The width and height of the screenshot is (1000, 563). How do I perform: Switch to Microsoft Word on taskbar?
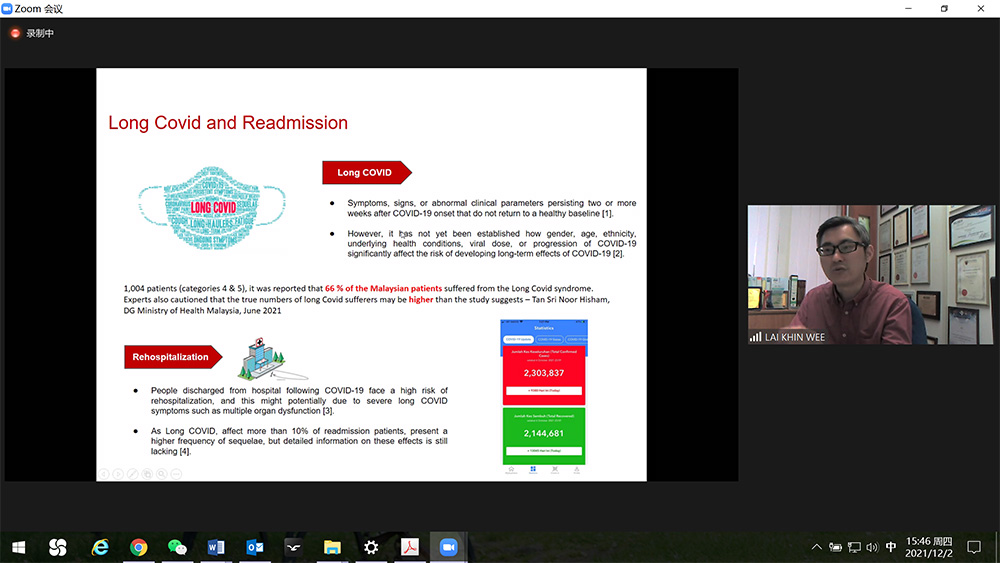tap(216, 547)
